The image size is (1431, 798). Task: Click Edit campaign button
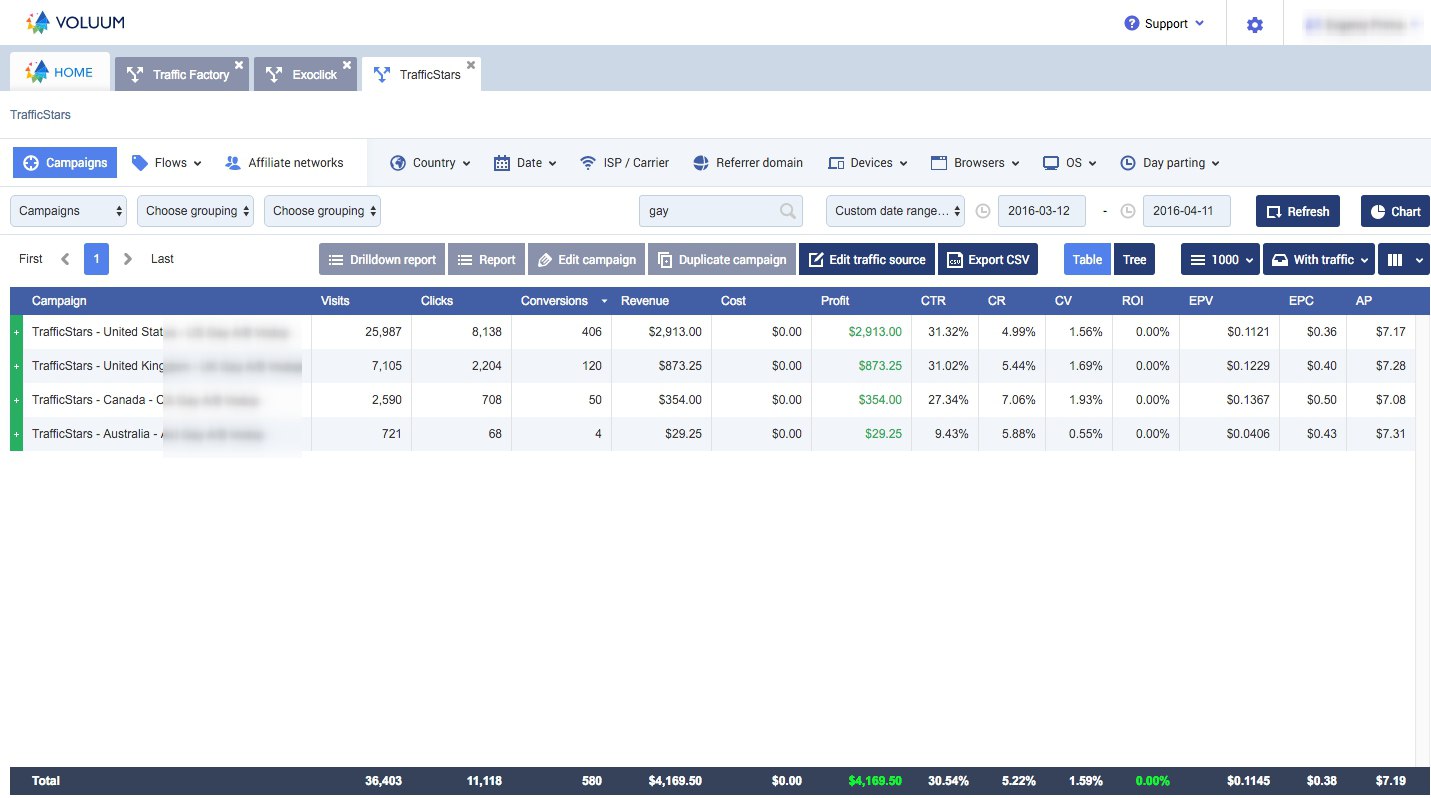[x=586, y=259]
